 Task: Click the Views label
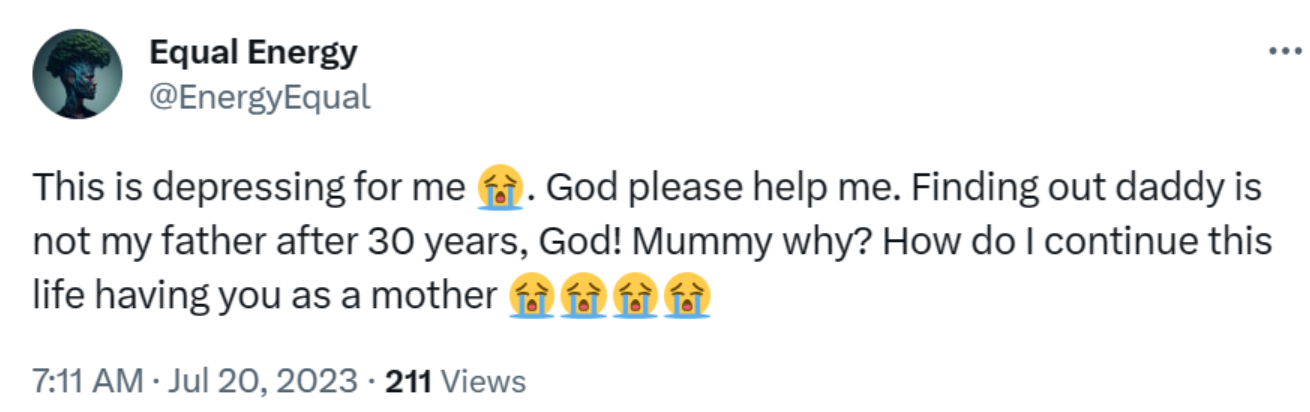[x=483, y=381]
